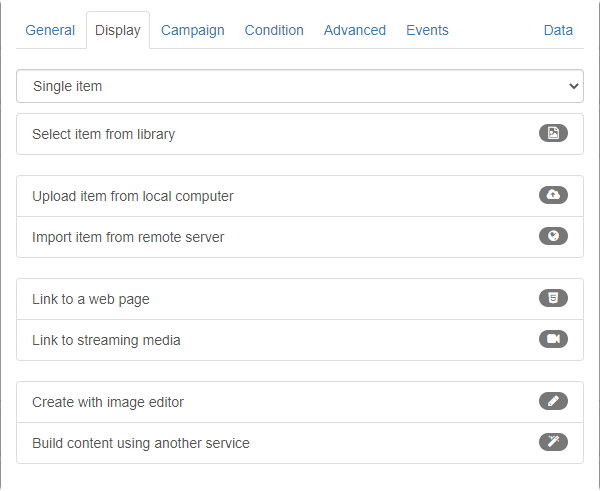This screenshot has width=600, height=491.
Task: Click the pencil image editor icon
Action: (553, 401)
